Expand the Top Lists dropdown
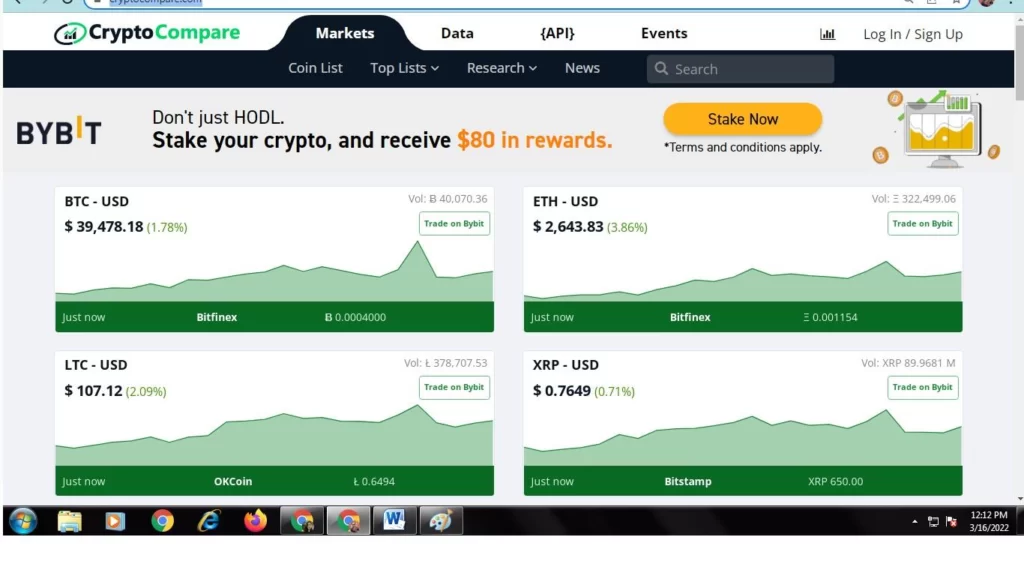1024x576 pixels. pos(404,68)
